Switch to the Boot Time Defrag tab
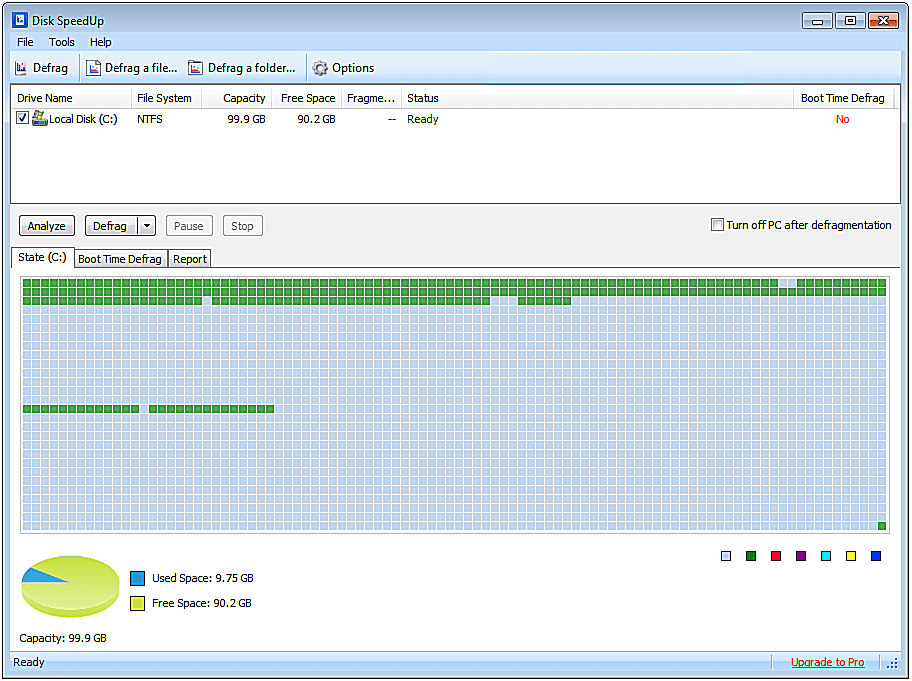This screenshot has height=681, width=912. point(120,259)
